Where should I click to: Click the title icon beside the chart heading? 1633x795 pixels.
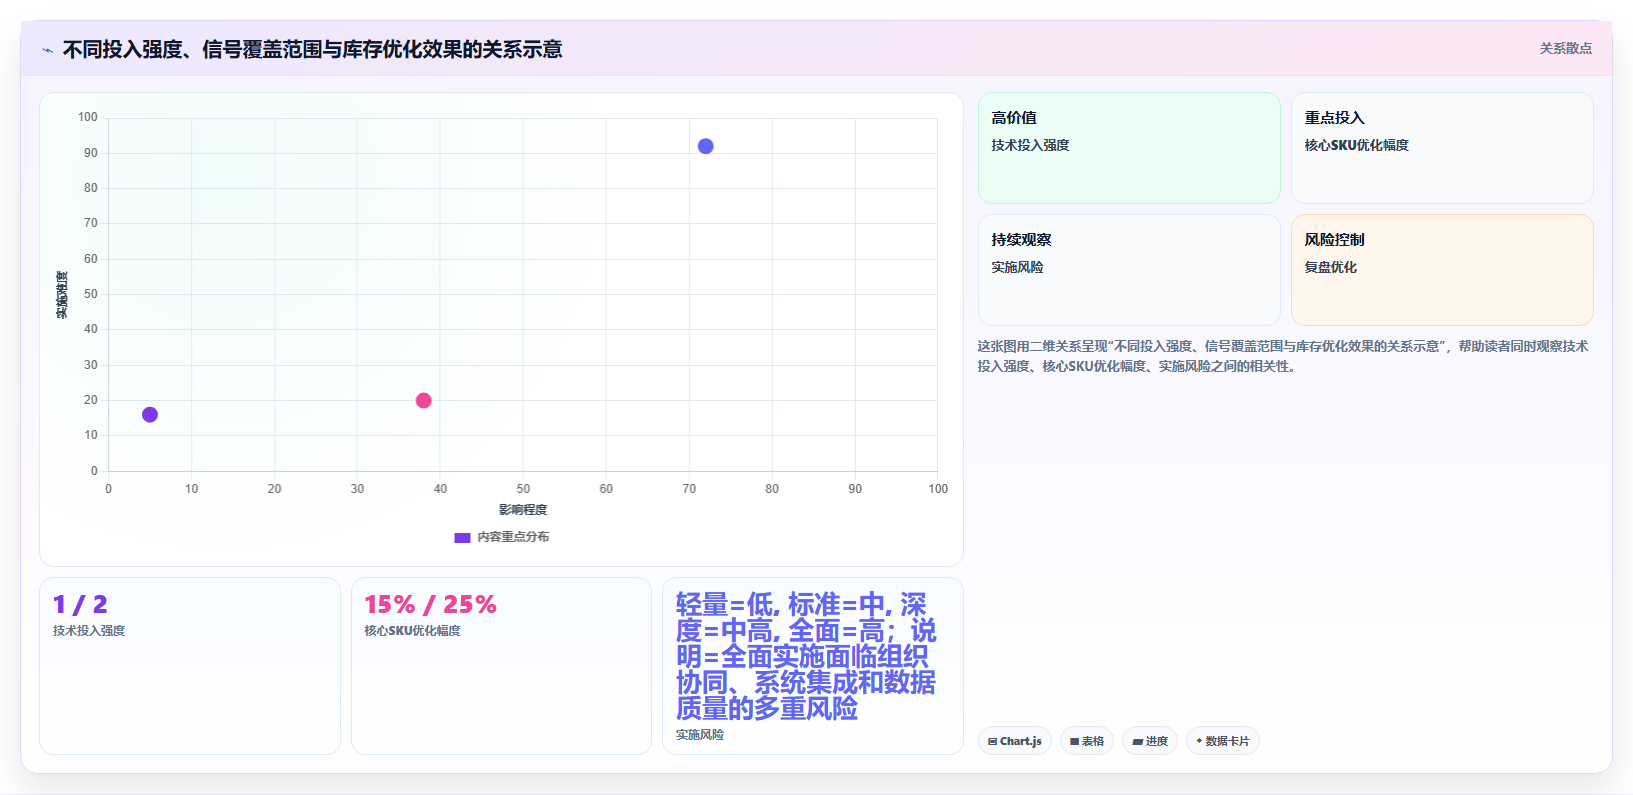click(47, 50)
